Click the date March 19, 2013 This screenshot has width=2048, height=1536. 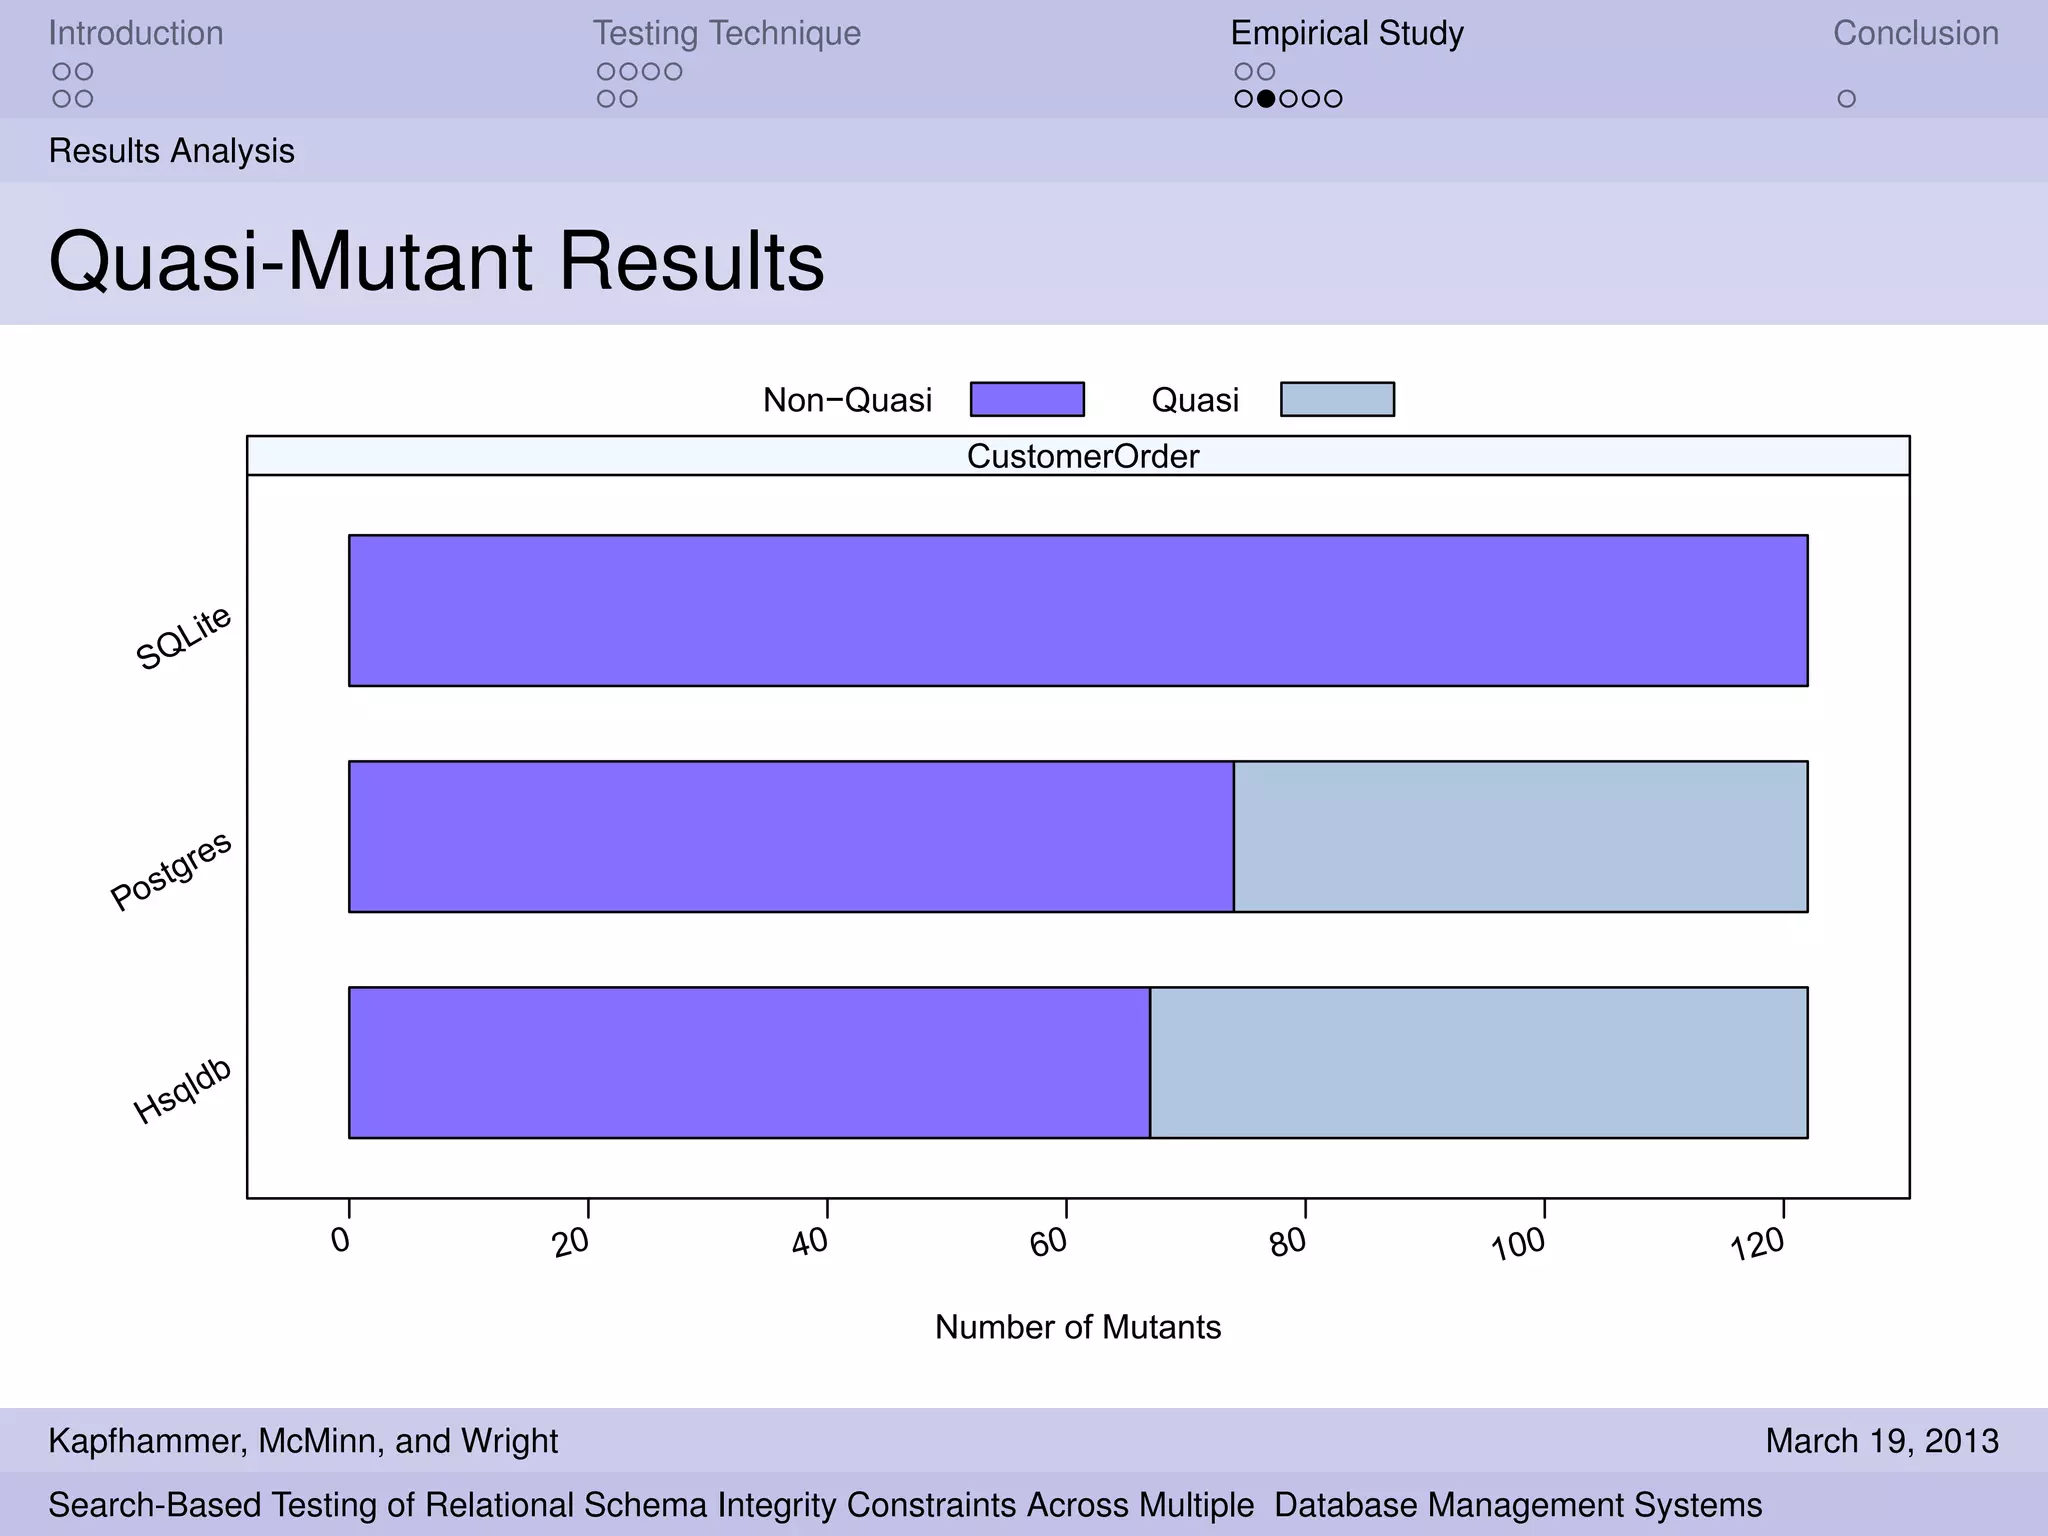coord(1882,1441)
